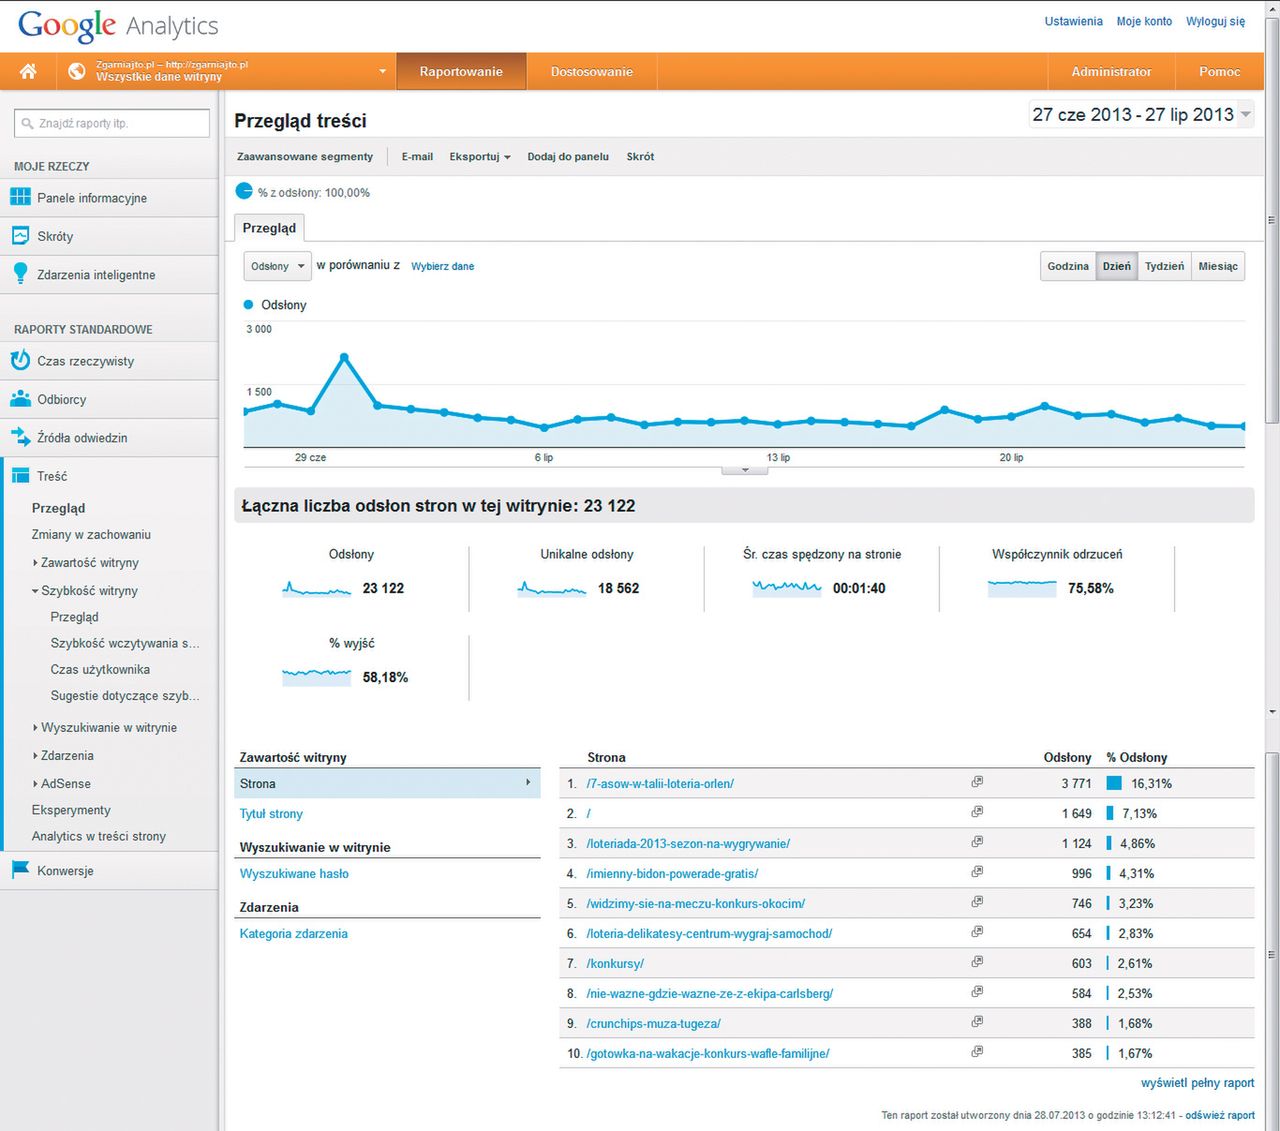Screen dimensions: 1280x1131
Task: Click the Skróty shortcuts icon
Action: [x=20, y=236]
